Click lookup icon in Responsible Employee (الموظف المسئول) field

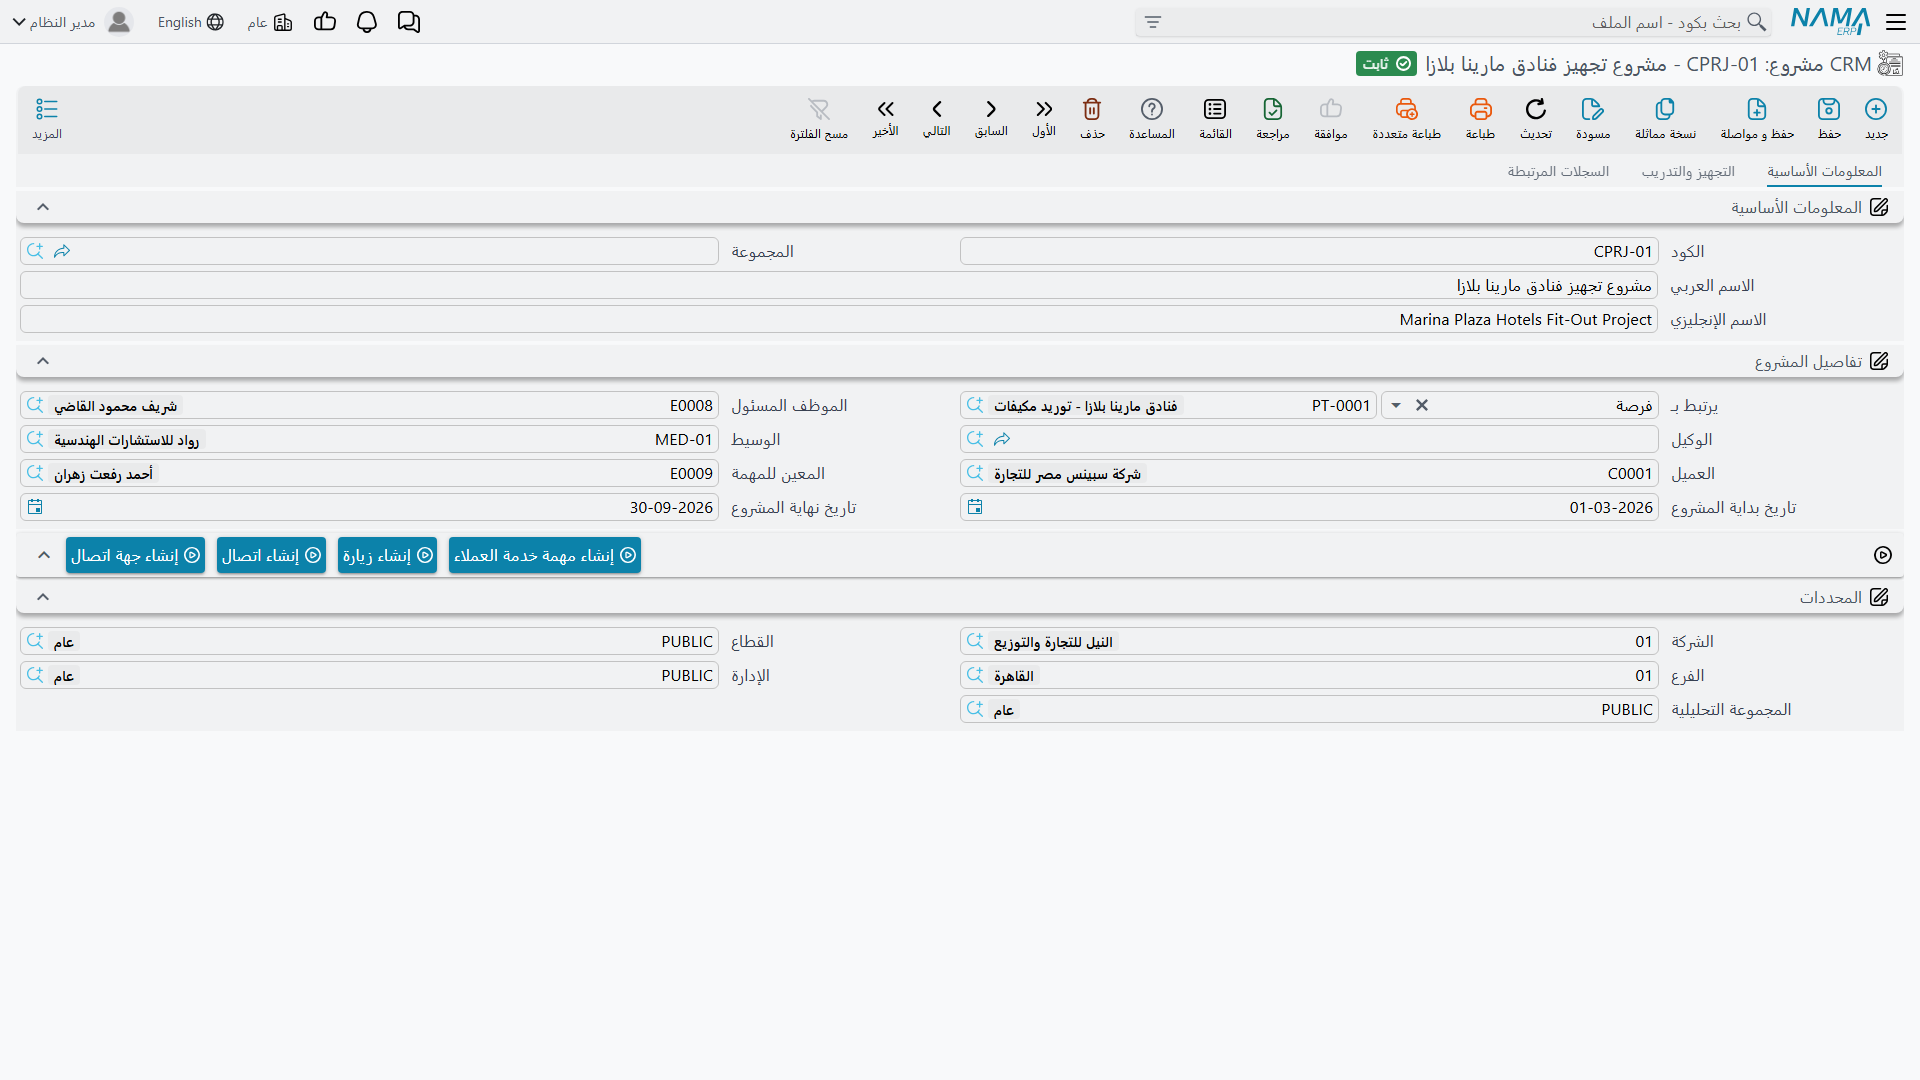[35, 405]
